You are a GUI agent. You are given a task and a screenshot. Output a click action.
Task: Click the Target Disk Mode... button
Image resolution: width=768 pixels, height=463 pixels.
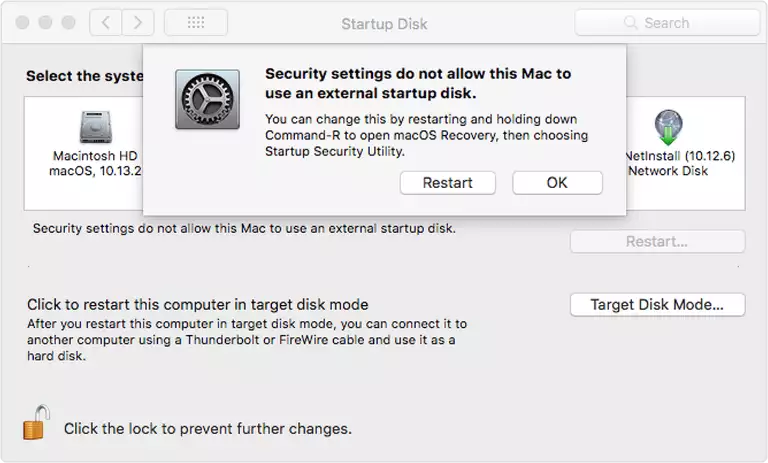[x=657, y=304]
